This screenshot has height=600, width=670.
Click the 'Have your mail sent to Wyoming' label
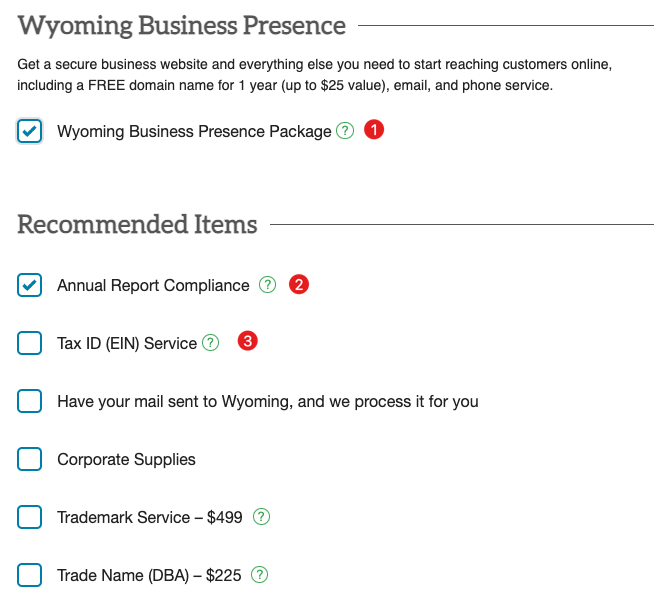268,402
